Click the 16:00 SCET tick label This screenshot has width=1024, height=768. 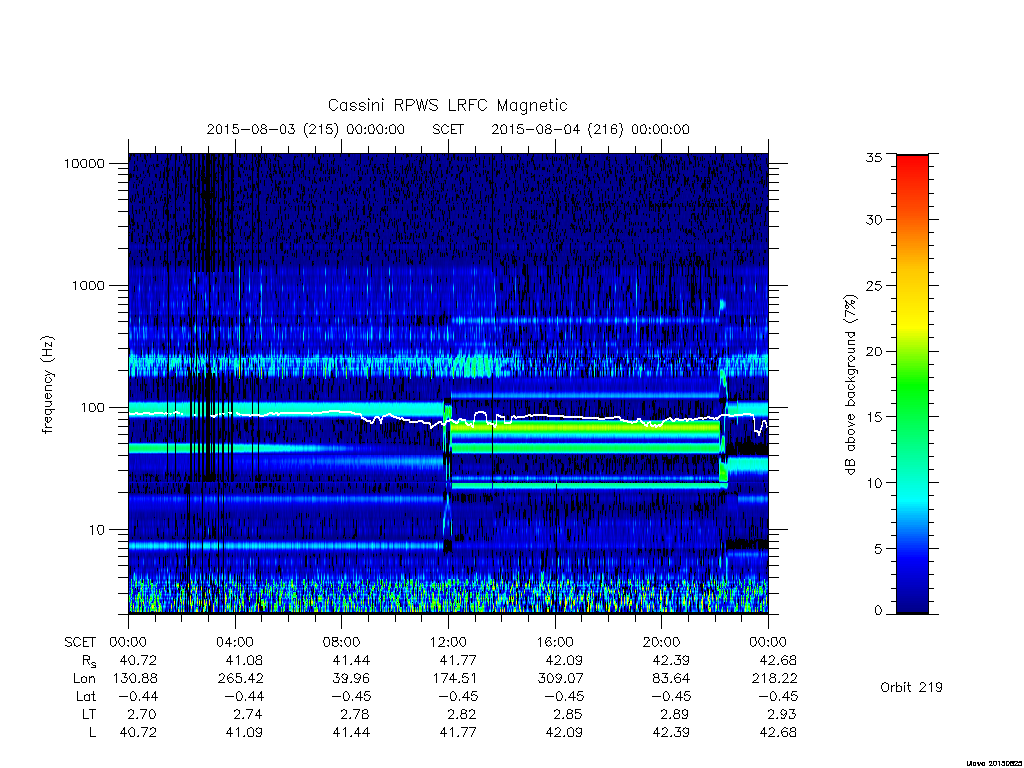tap(554, 642)
